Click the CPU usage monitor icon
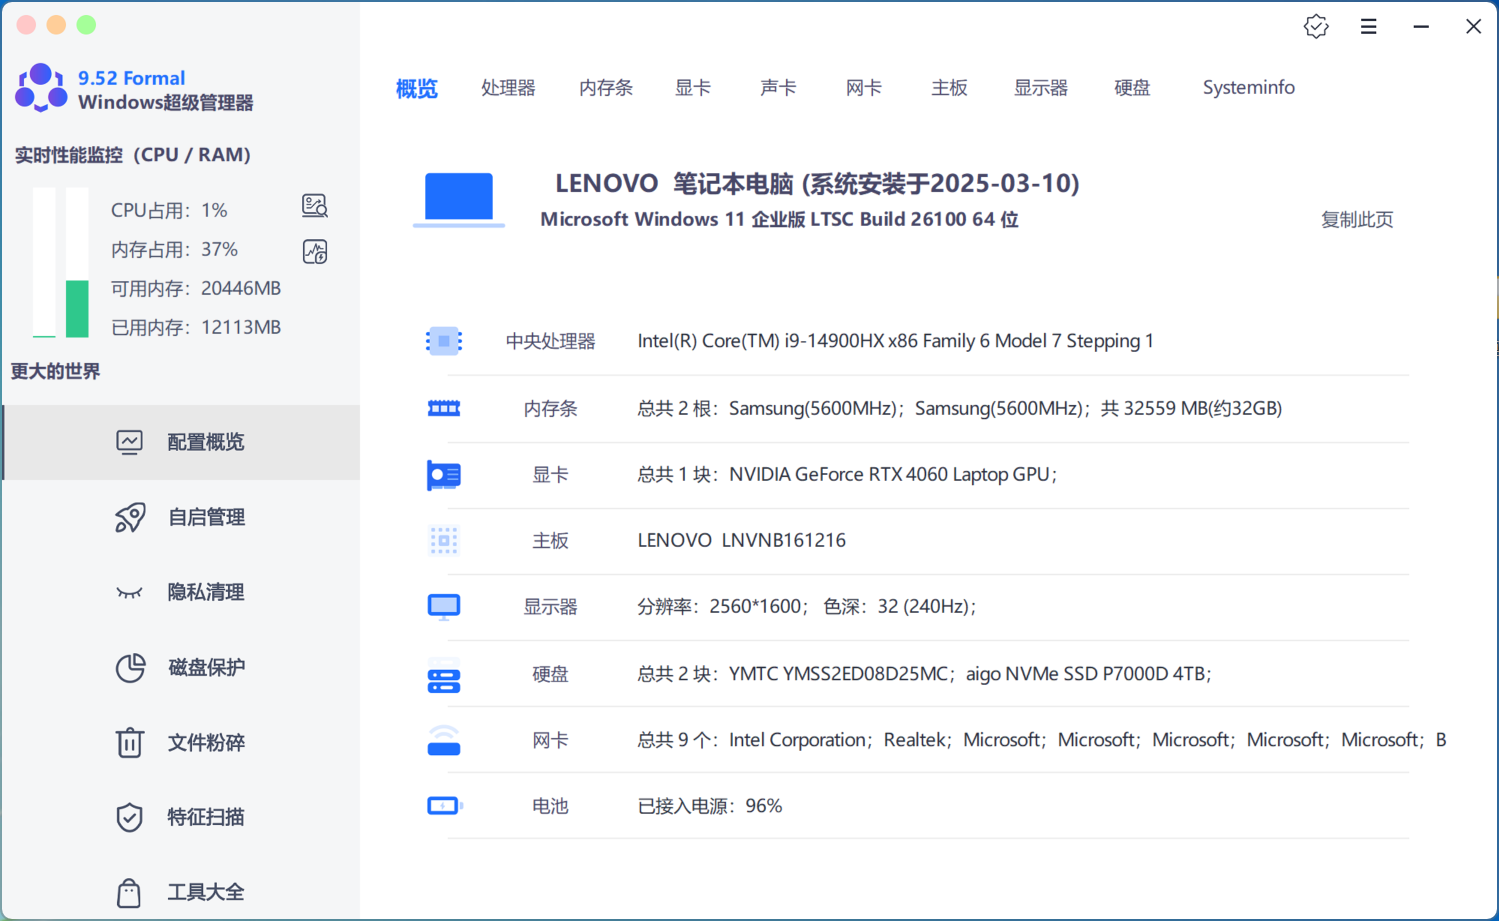The width and height of the screenshot is (1499, 921). point(315,206)
